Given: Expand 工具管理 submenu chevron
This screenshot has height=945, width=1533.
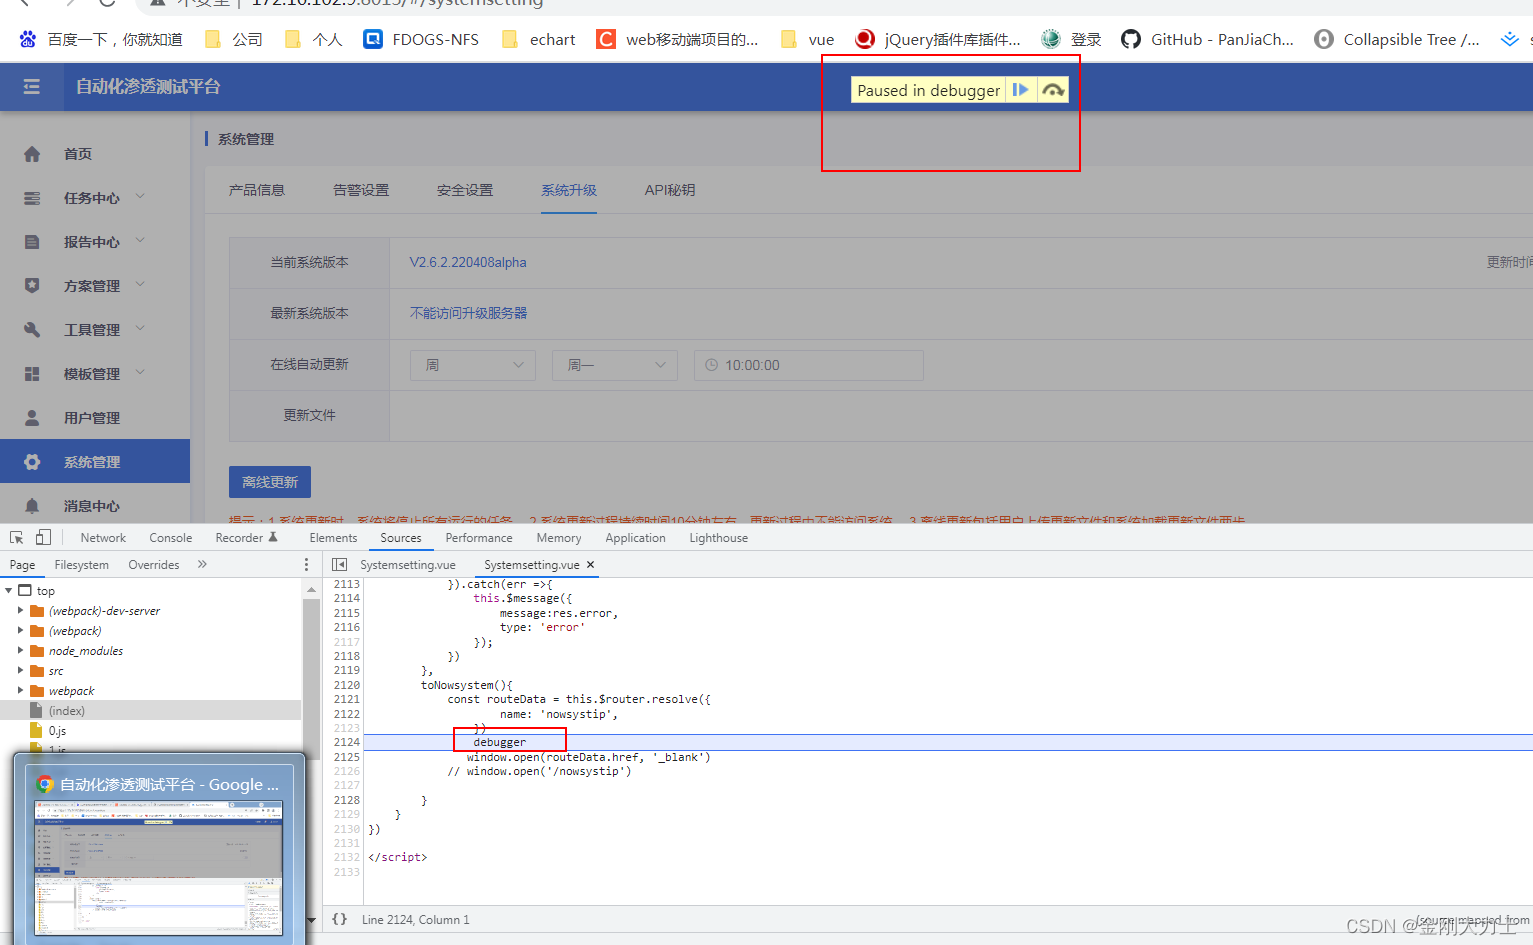Looking at the screenshot, I should click(x=140, y=329).
